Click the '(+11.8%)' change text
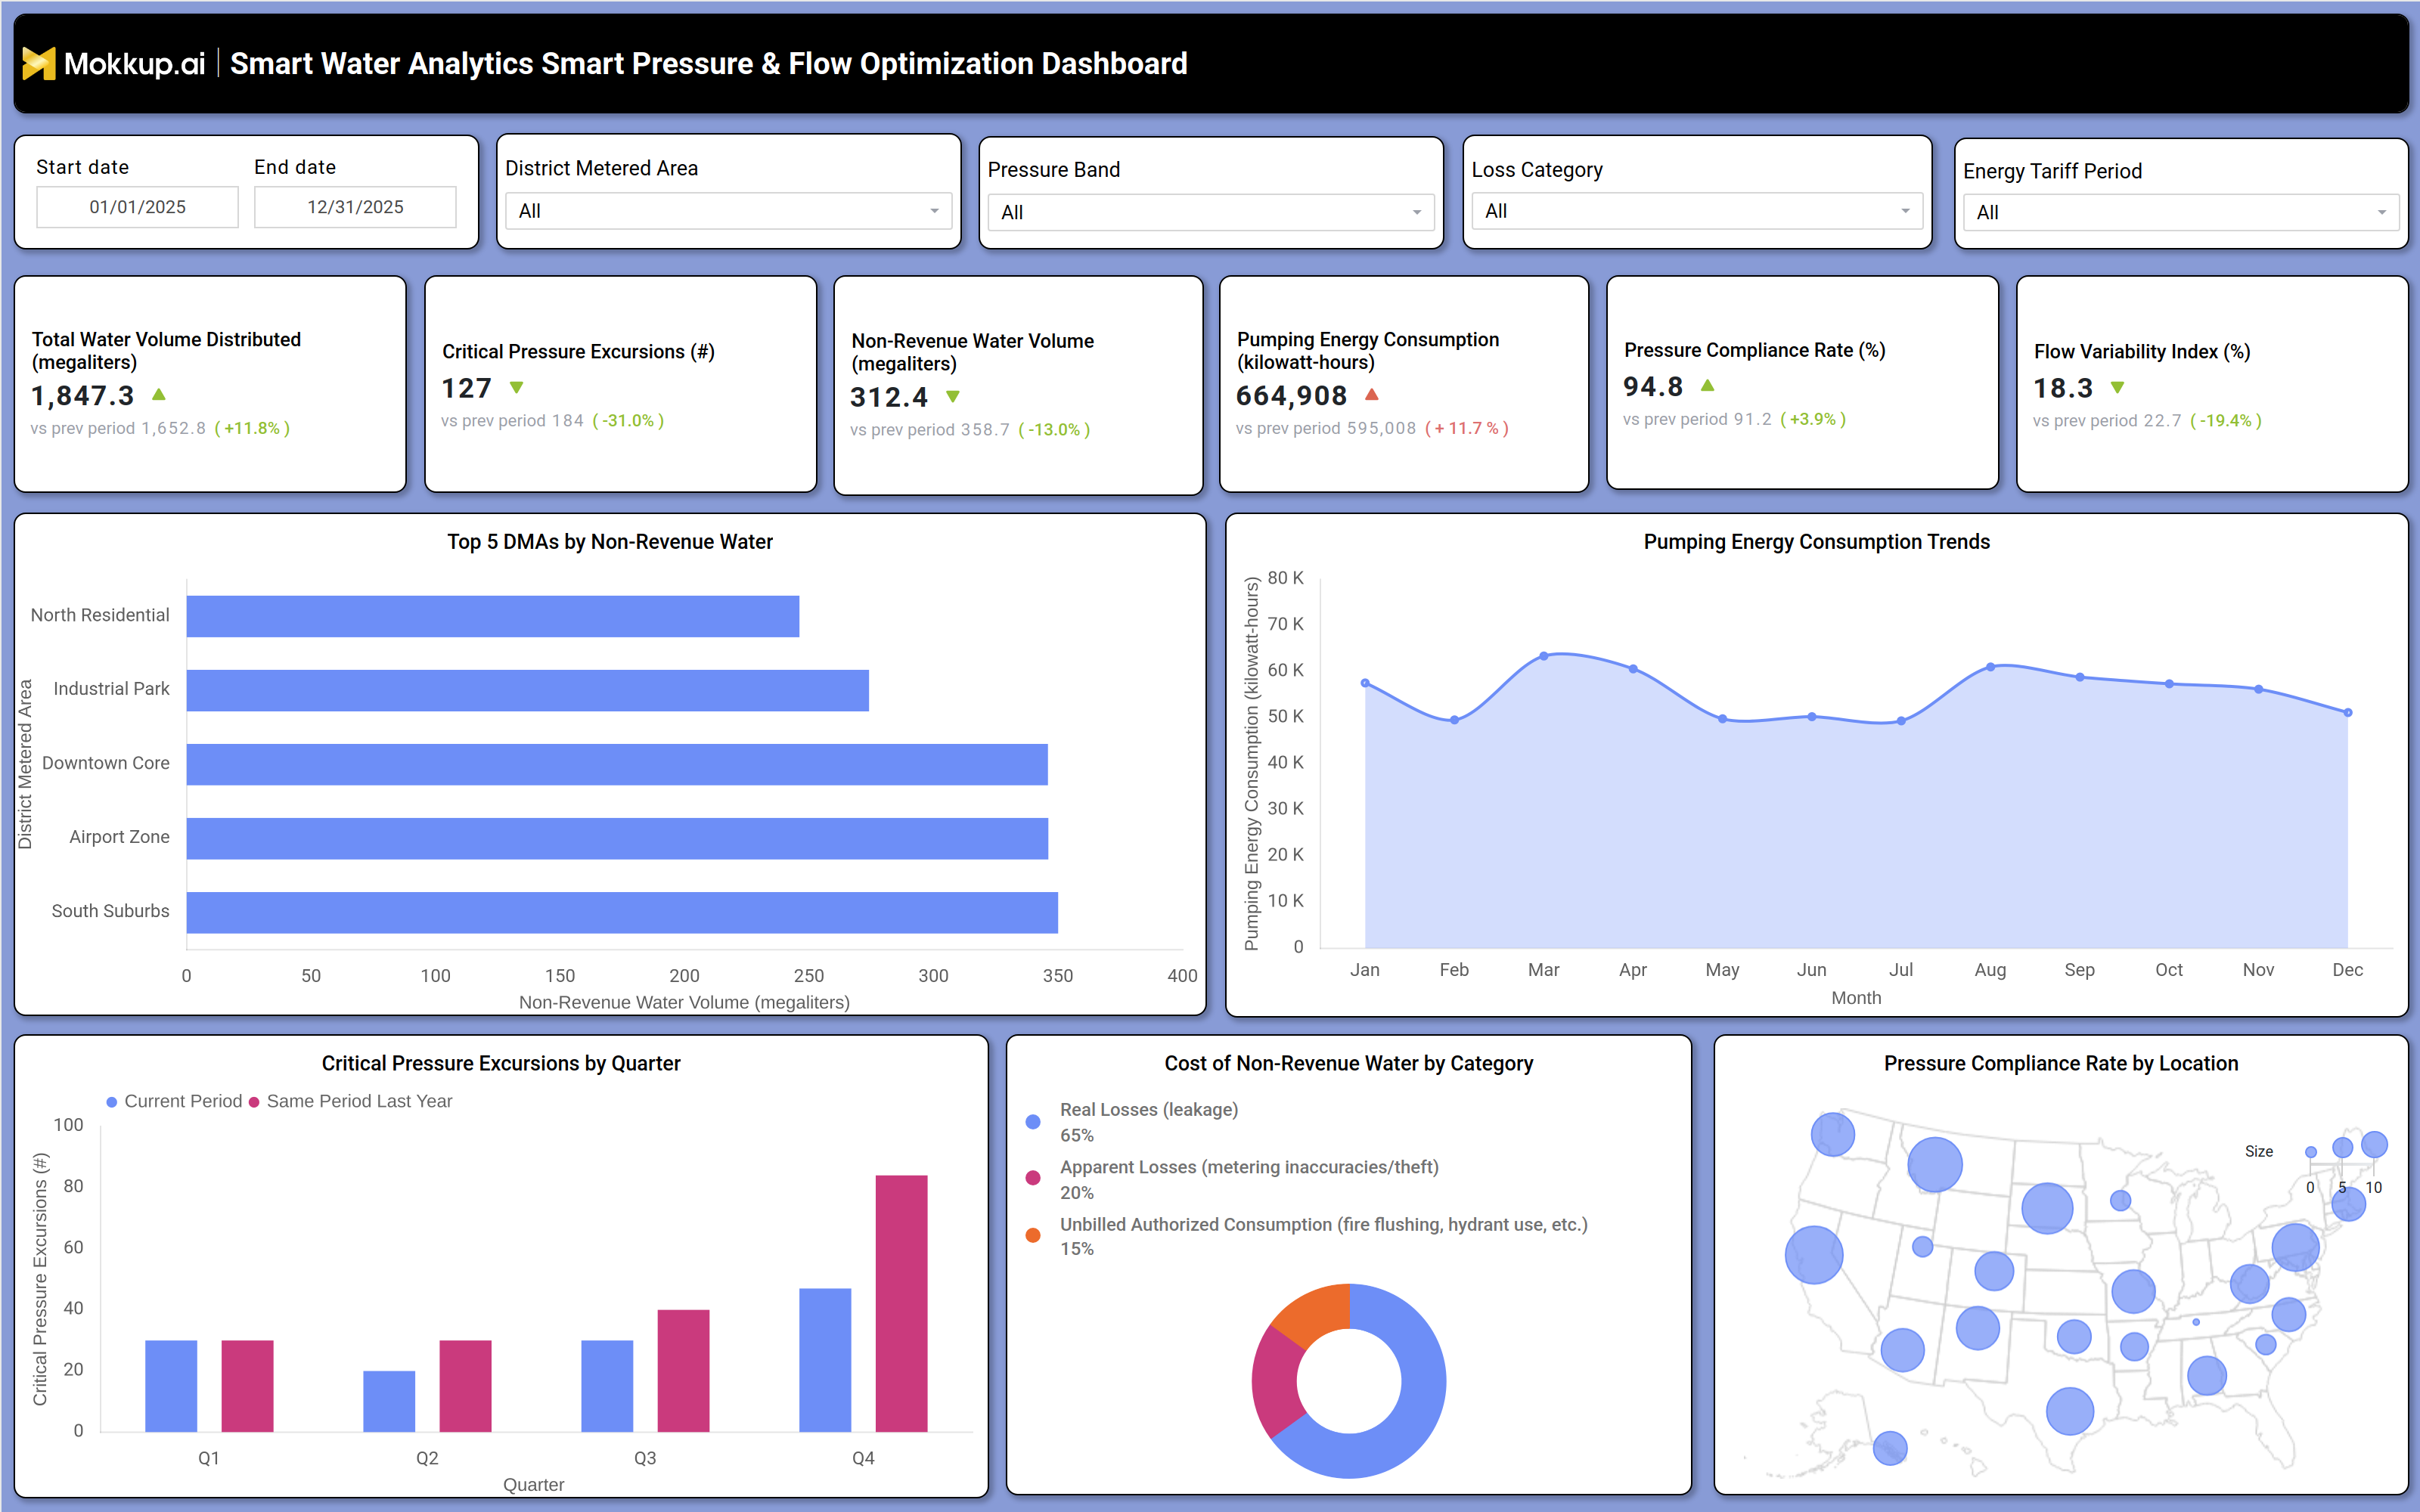Viewport: 2420px width, 1512px height. point(252,428)
